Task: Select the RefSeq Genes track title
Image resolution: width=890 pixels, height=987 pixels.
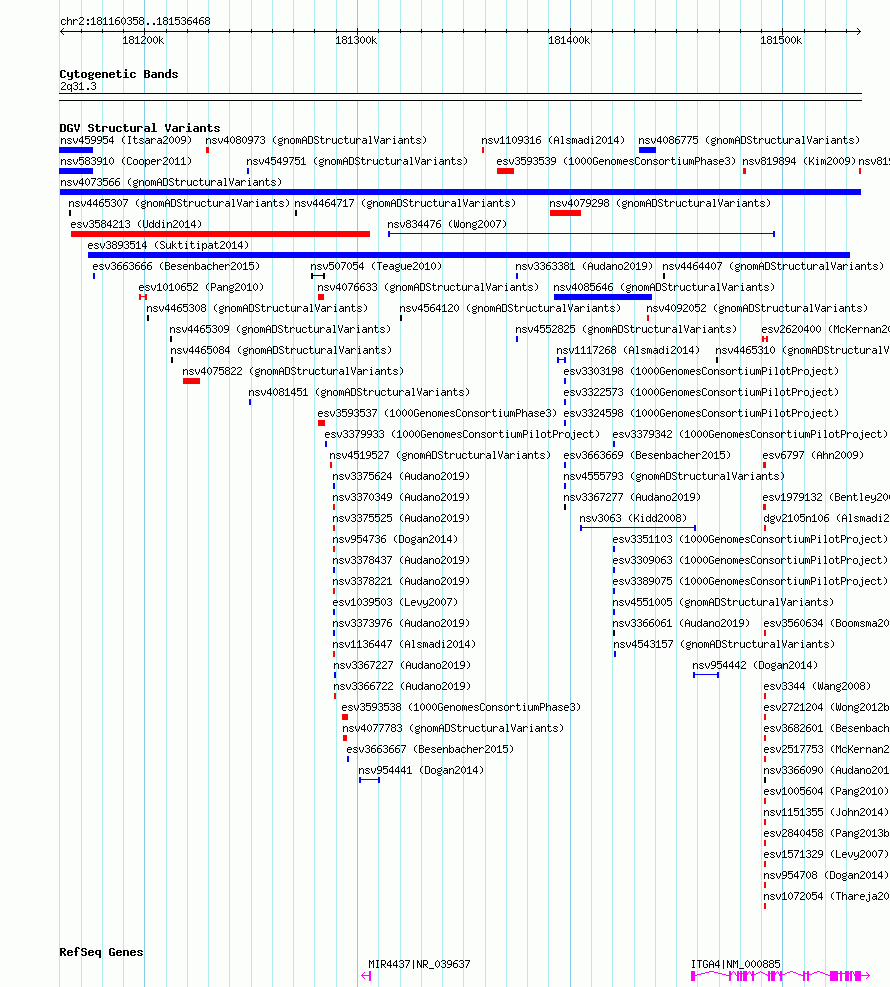Action: click(101, 952)
